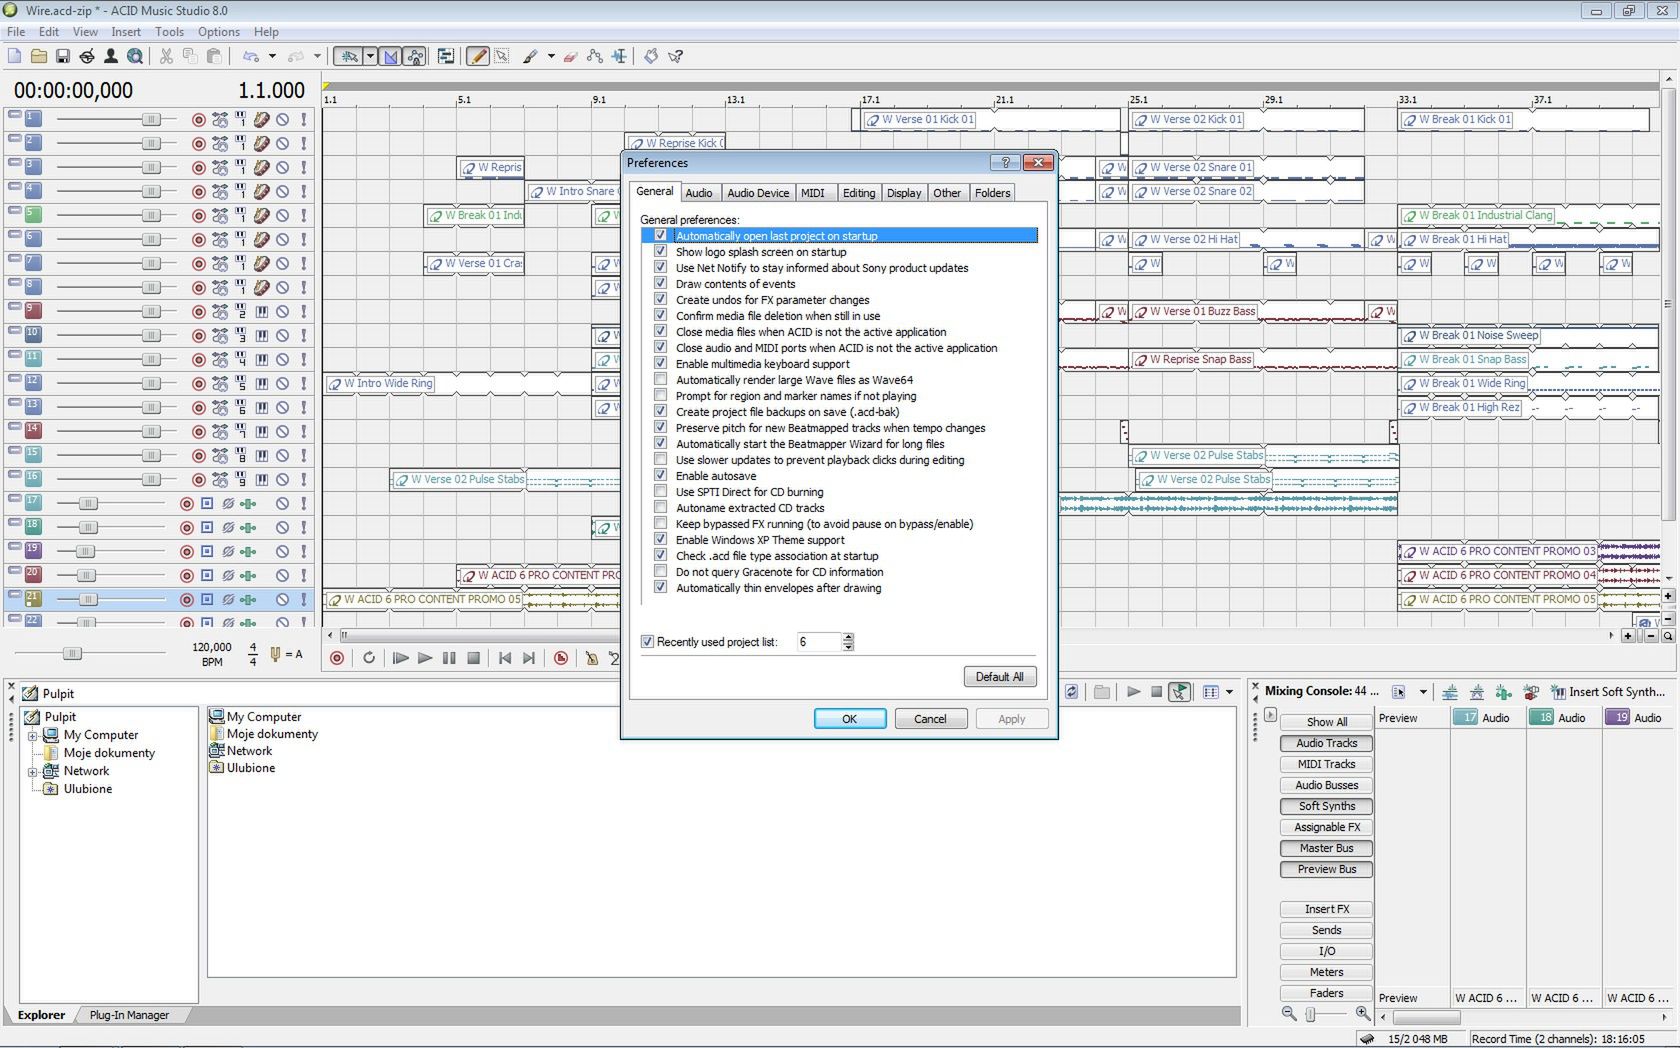Switch to the Audio Device tab

[757, 193]
